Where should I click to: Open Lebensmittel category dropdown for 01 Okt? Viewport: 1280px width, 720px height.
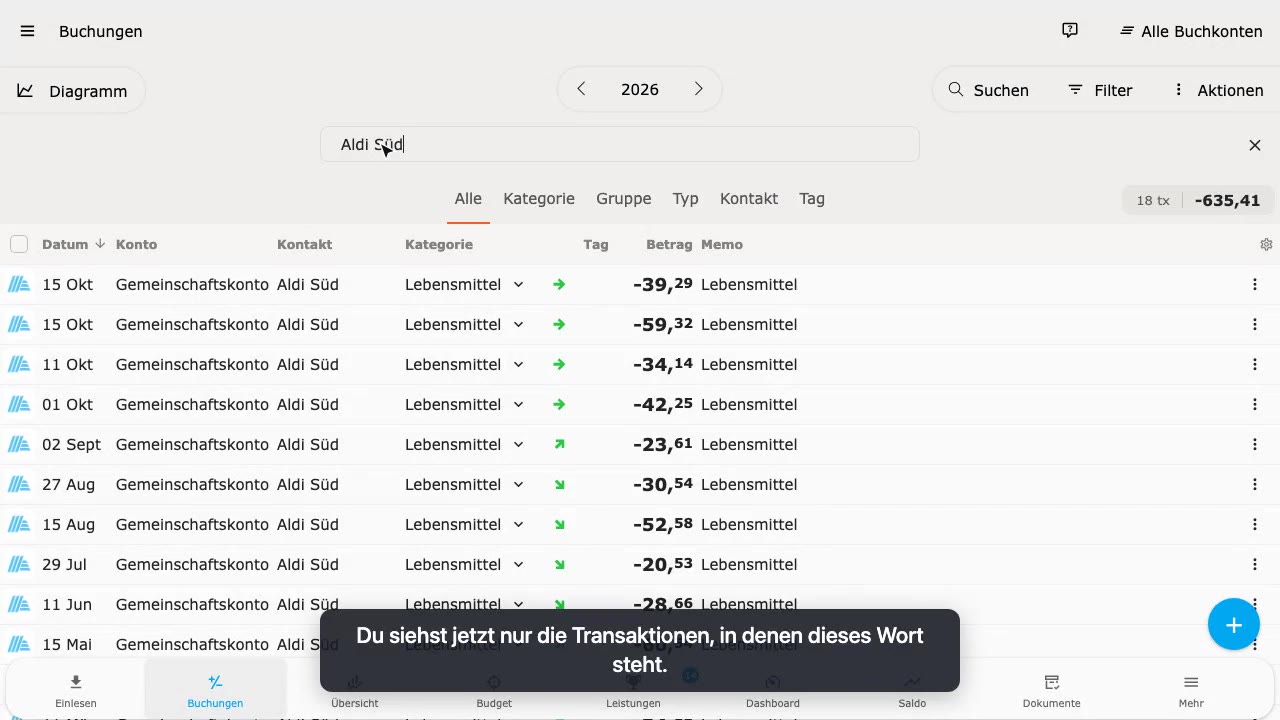[x=518, y=404]
